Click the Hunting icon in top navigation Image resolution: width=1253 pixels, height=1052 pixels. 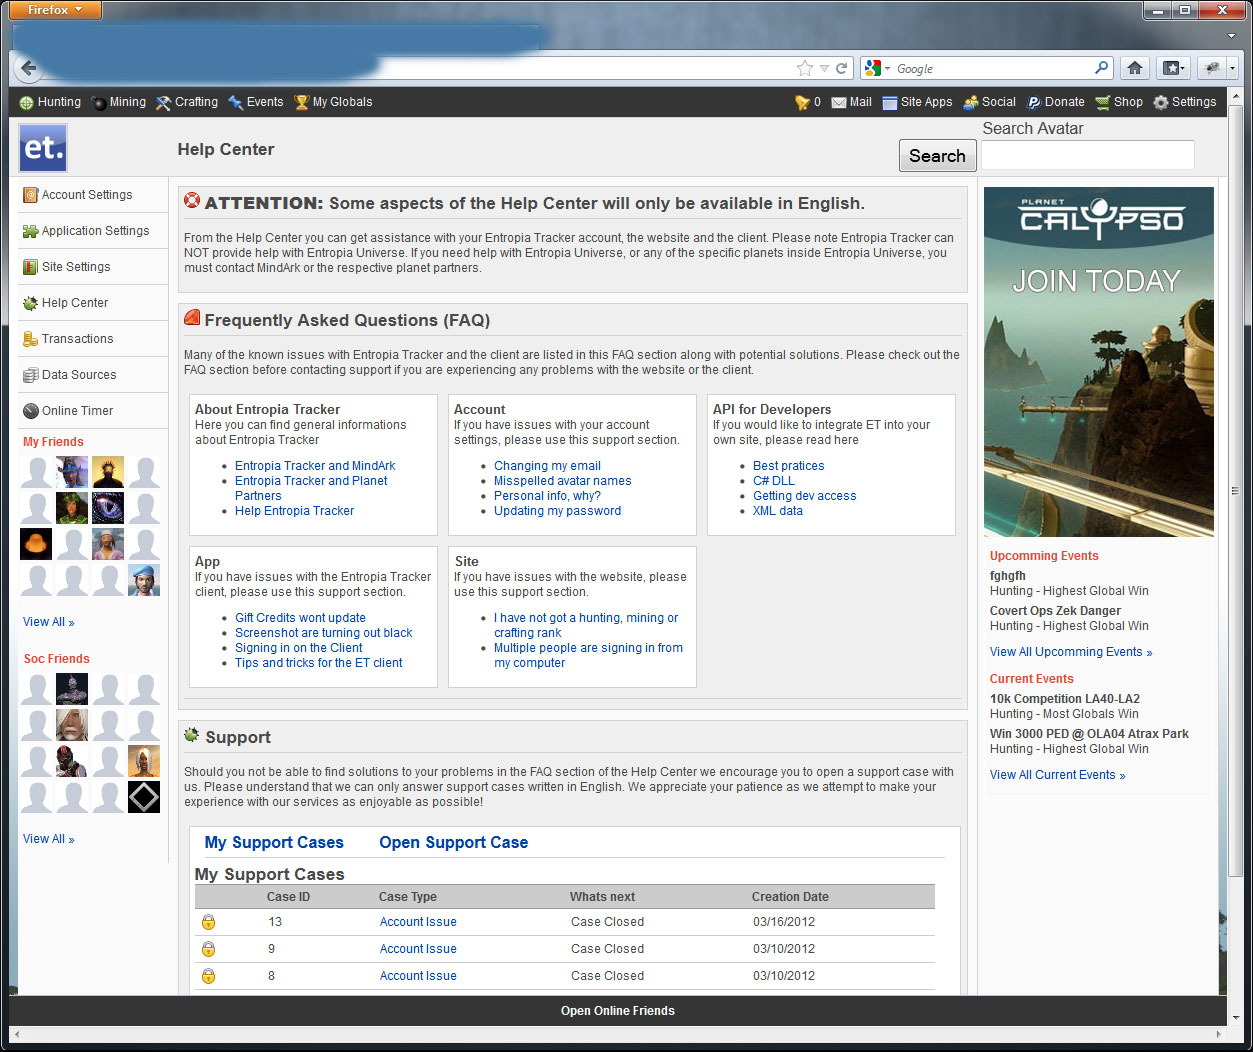(x=27, y=103)
